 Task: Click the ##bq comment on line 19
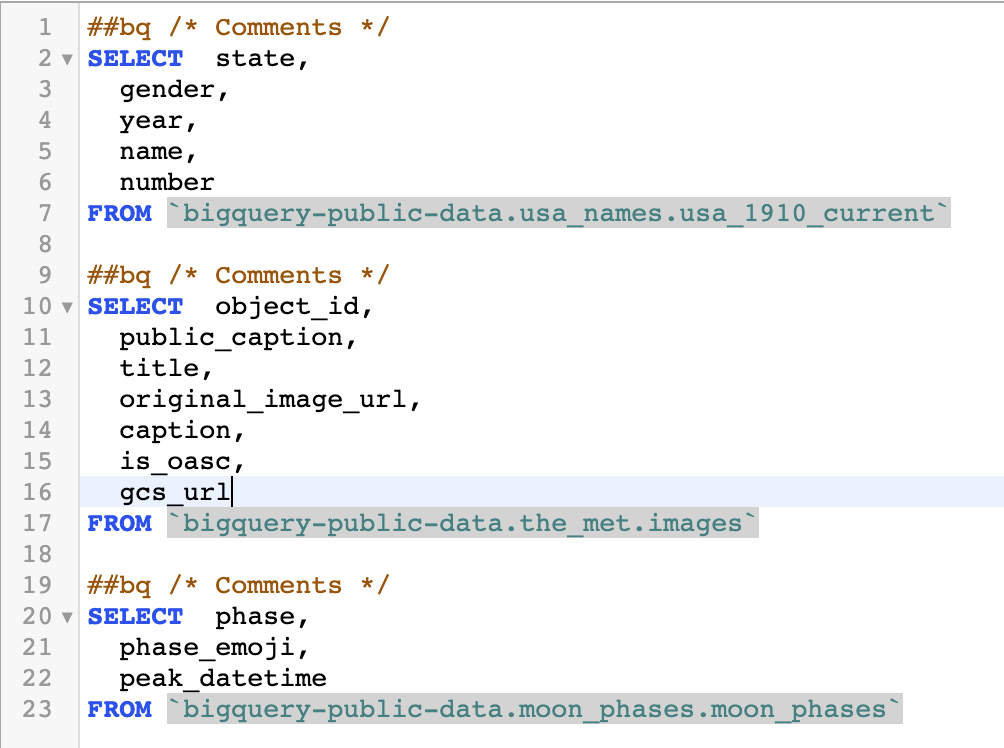[x=238, y=585]
